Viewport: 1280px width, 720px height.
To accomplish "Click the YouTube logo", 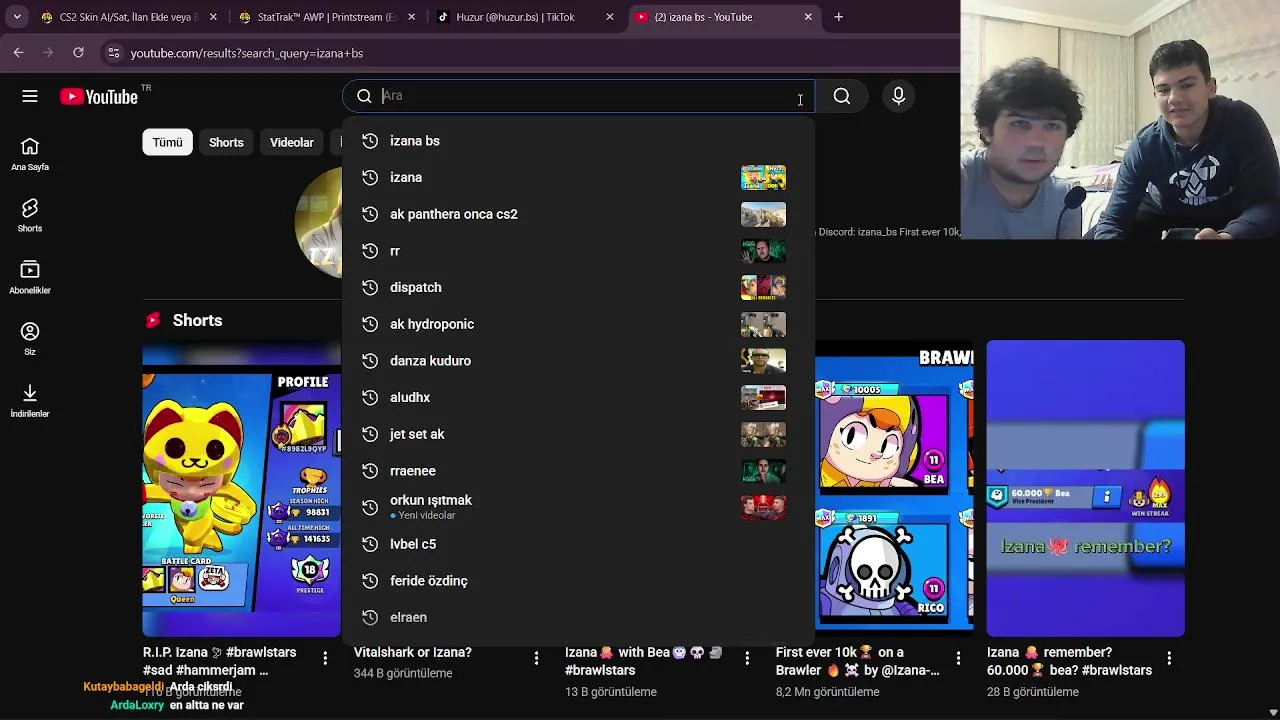I will point(98,96).
